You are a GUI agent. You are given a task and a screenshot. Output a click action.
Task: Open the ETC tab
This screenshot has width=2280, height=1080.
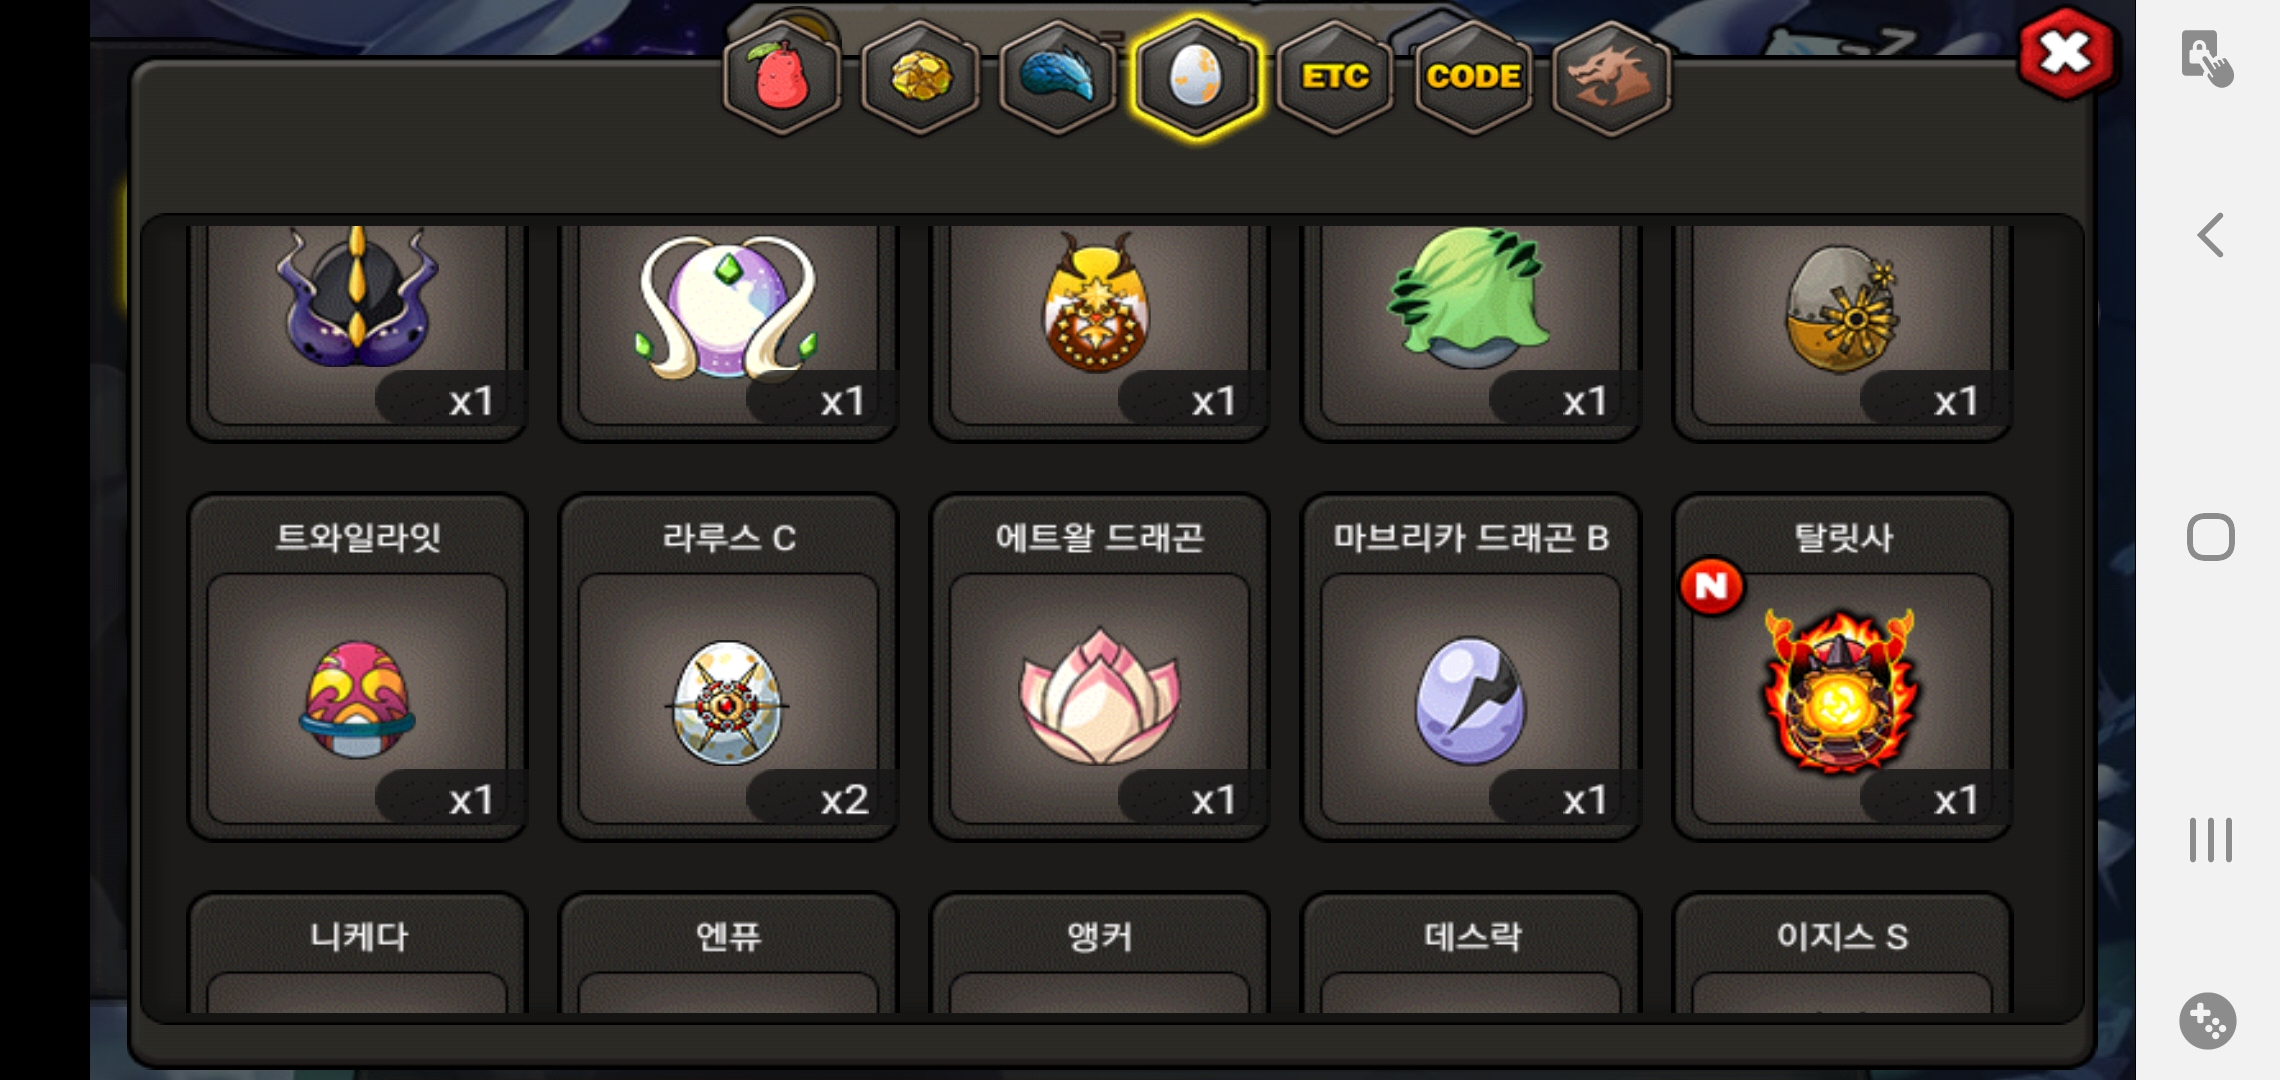click(x=1334, y=77)
